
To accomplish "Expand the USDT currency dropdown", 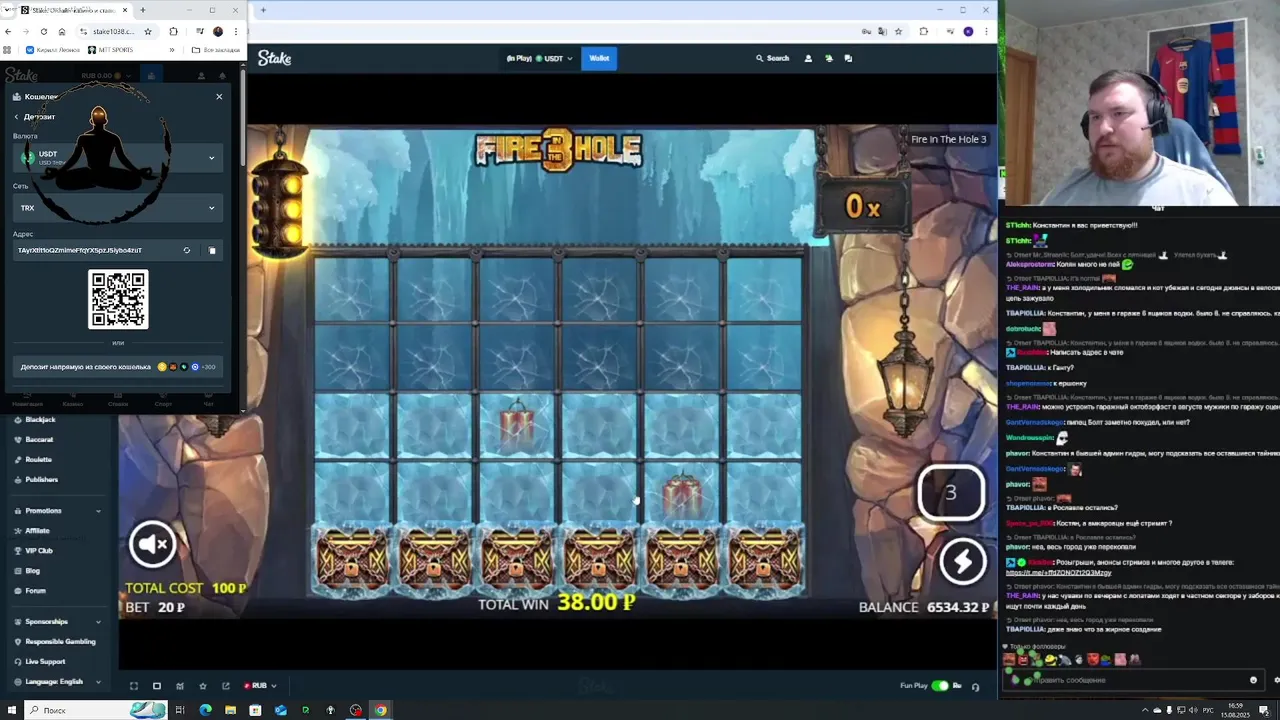I will tap(118, 158).
